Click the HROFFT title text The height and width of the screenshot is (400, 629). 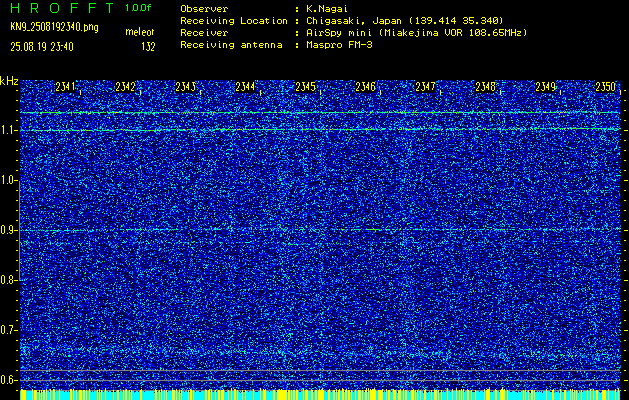pyautogui.click(x=62, y=8)
